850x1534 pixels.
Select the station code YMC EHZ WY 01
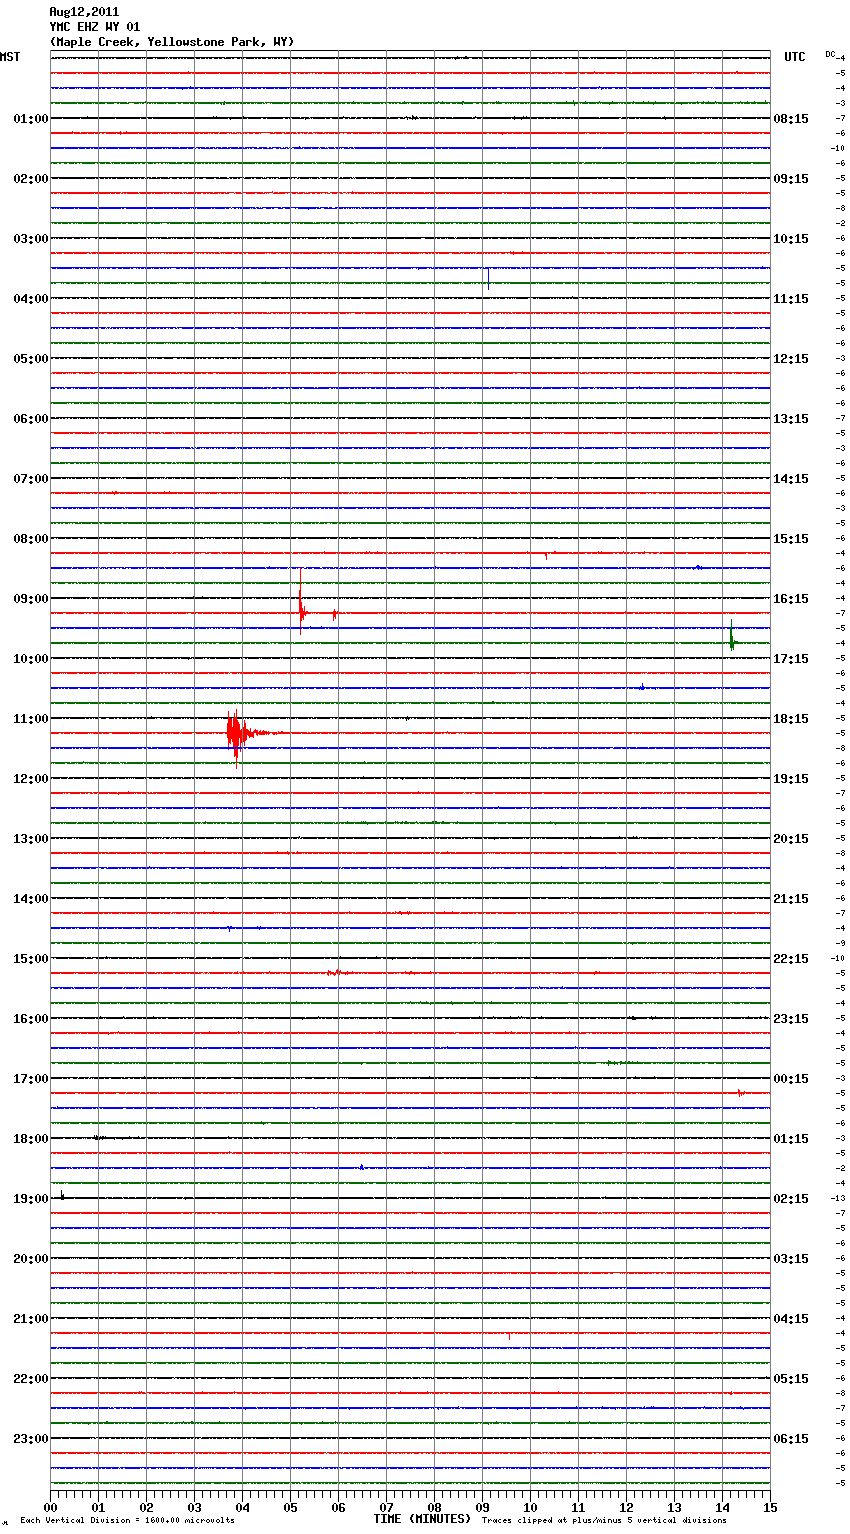pyautogui.click(x=95, y=27)
